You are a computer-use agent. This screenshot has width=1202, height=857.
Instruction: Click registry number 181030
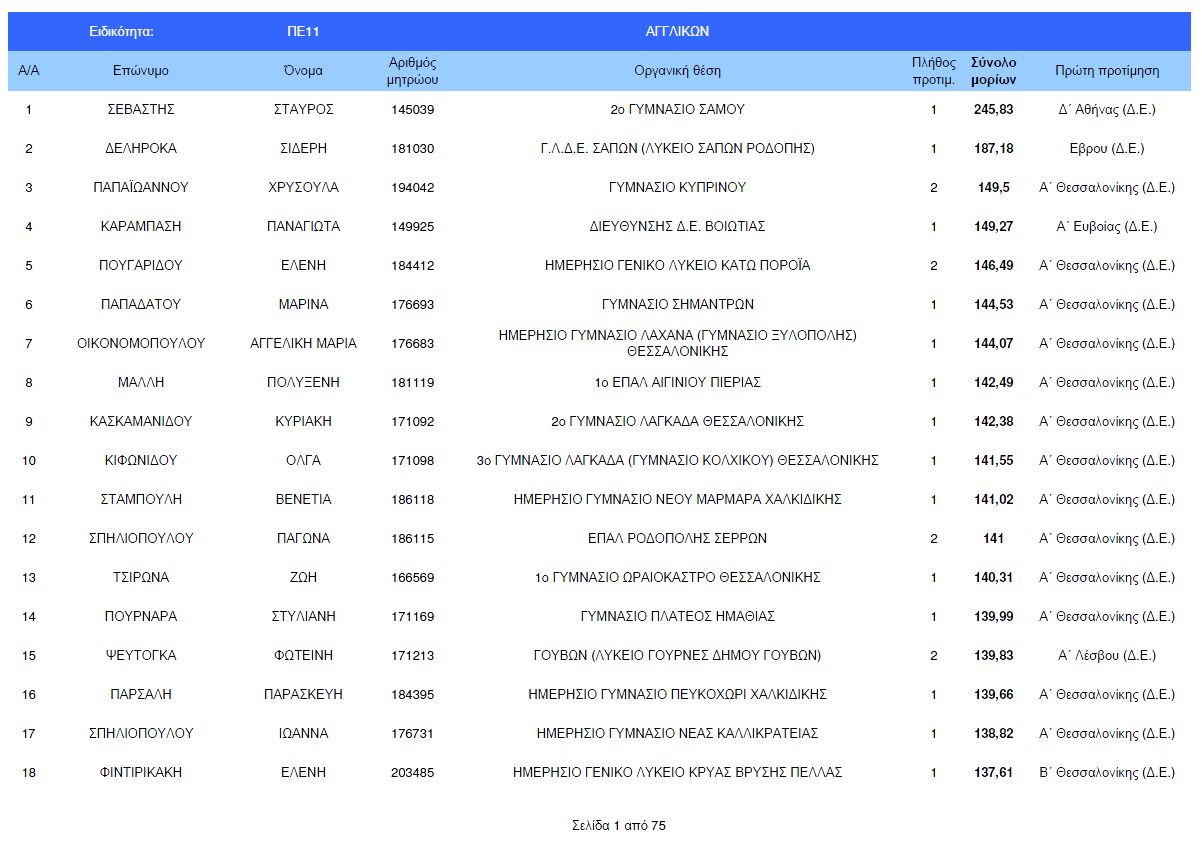click(412, 148)
